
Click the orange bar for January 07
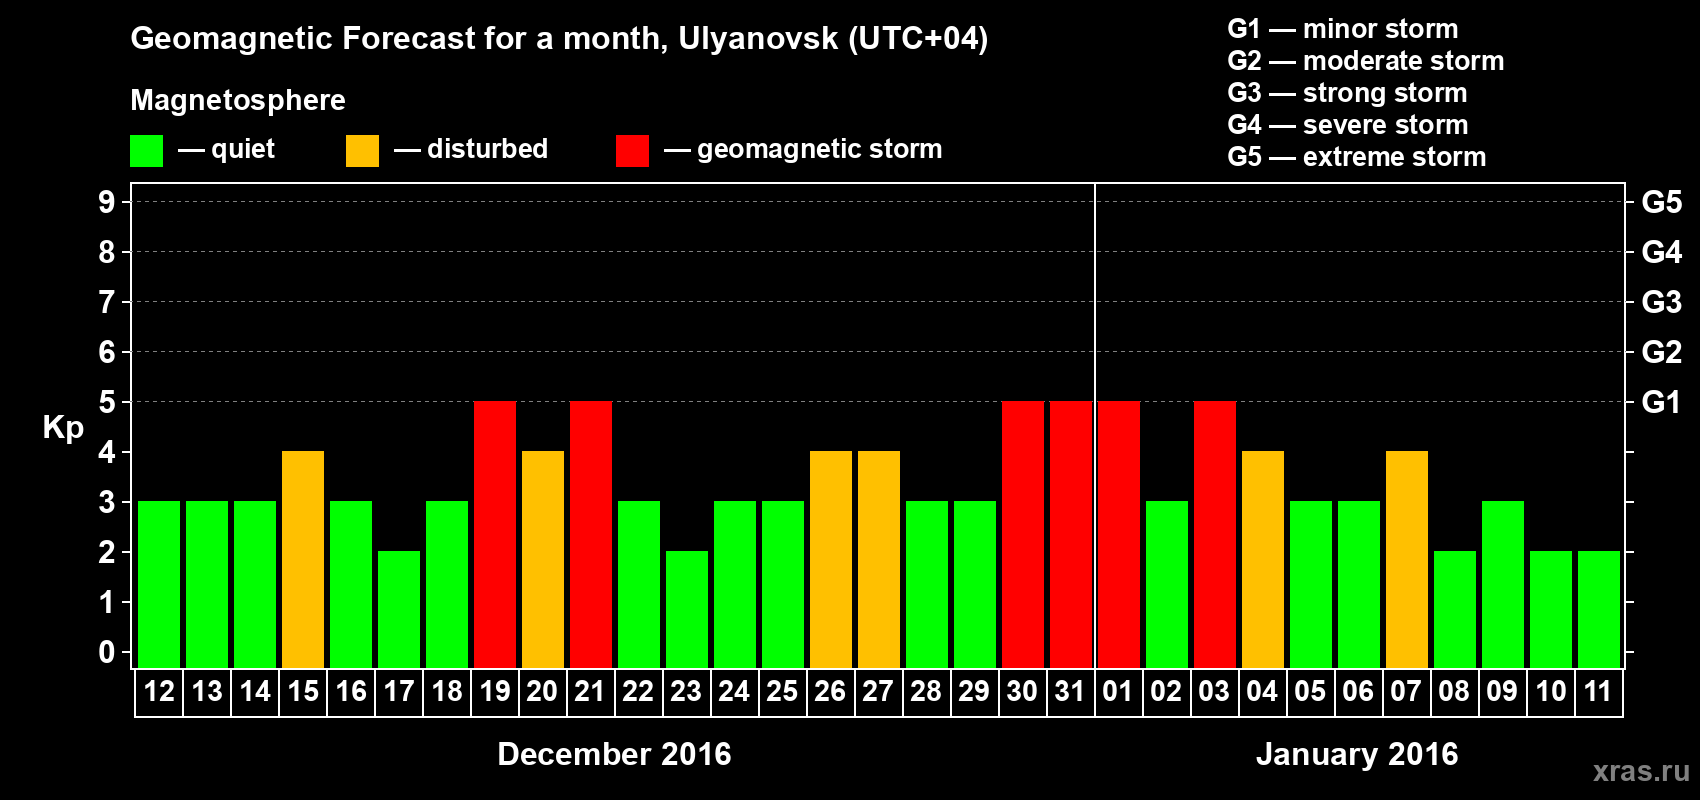pos(1407,559)
